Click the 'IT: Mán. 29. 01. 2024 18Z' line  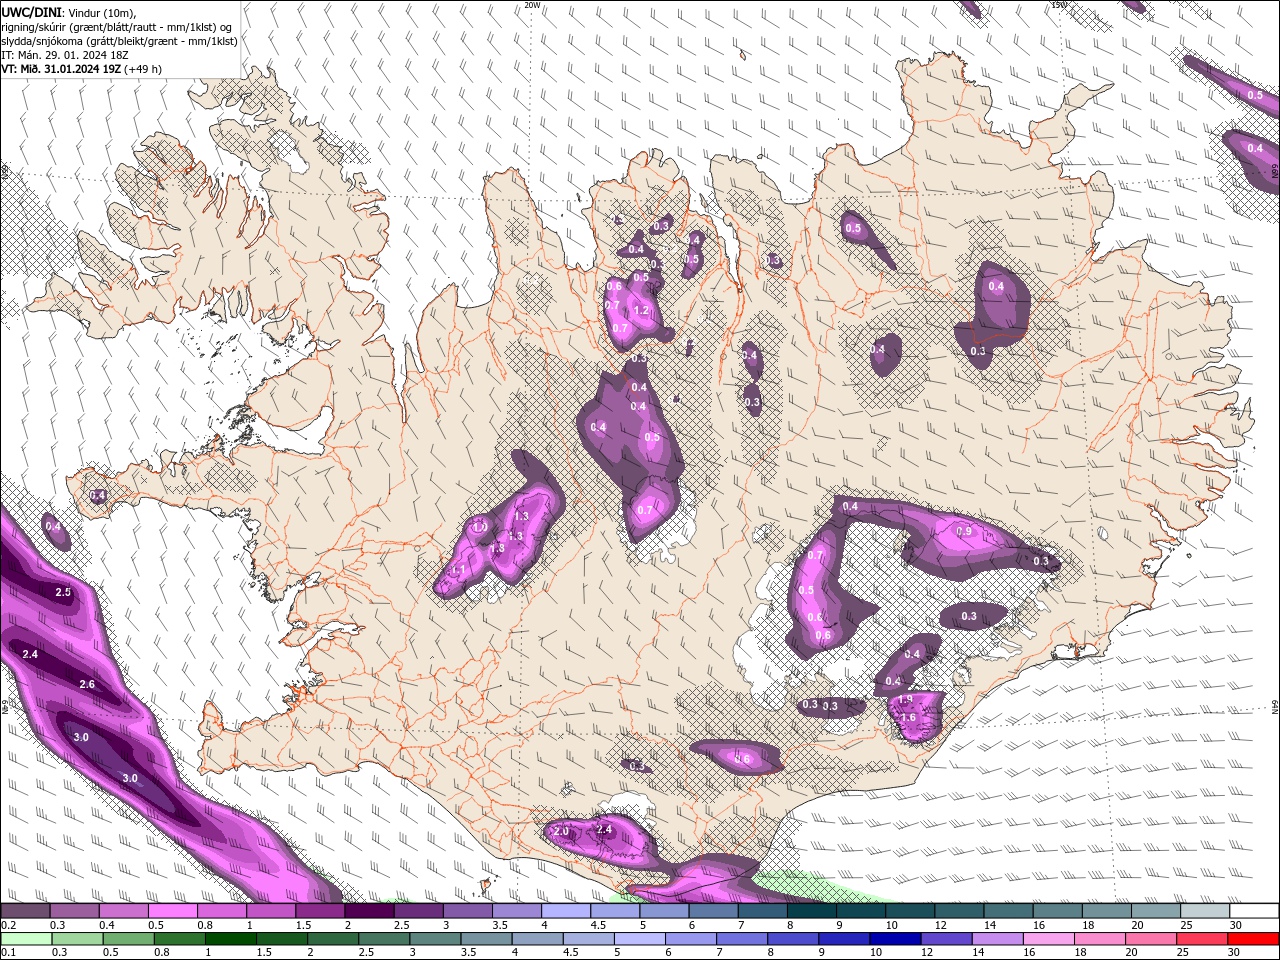(66, 55)
